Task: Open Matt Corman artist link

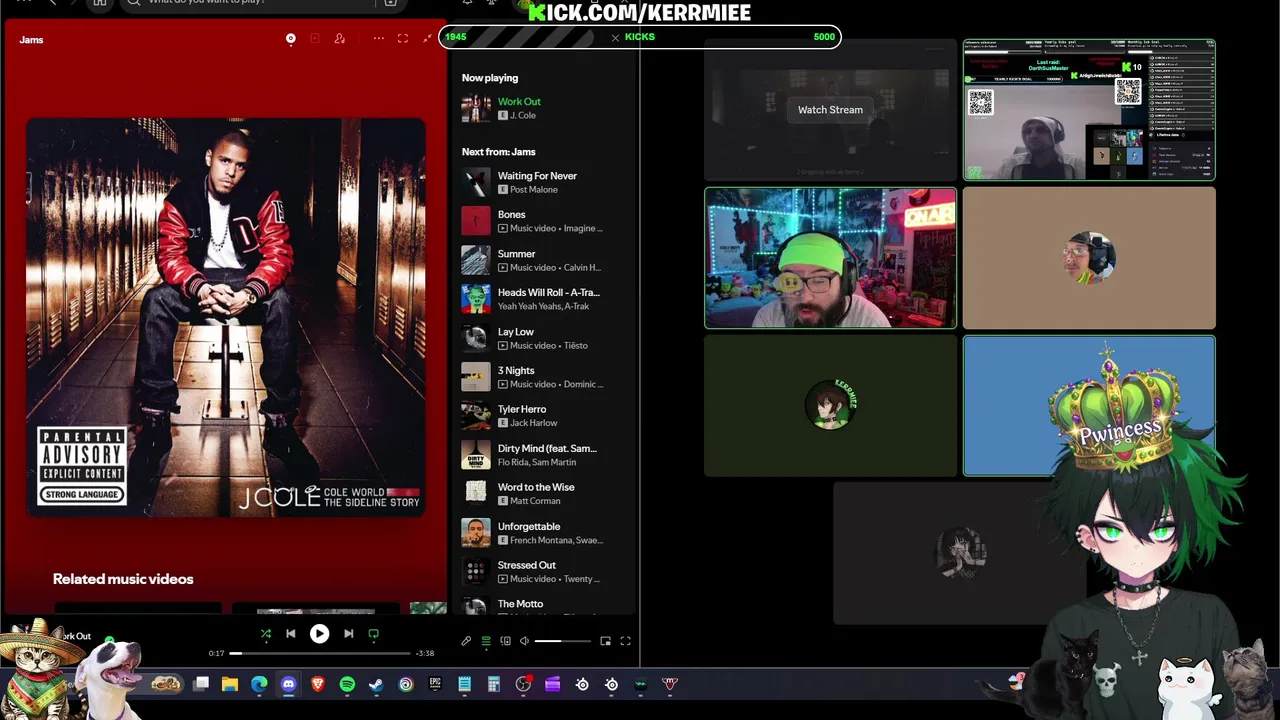Action: click(535, 501)
